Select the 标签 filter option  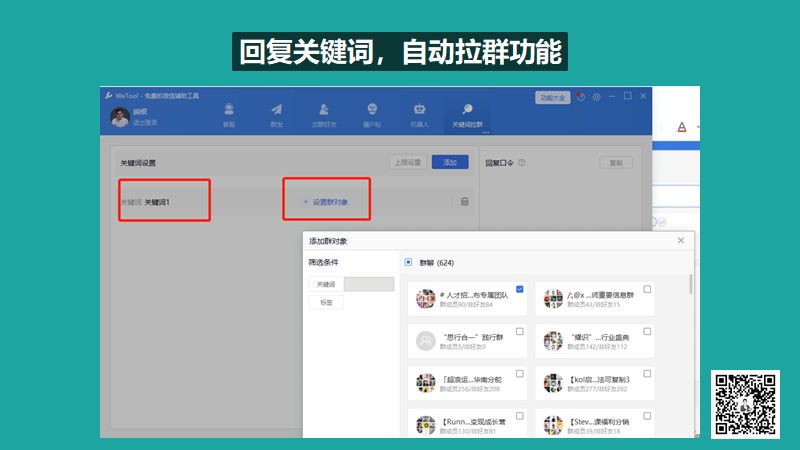coord(326,301)
